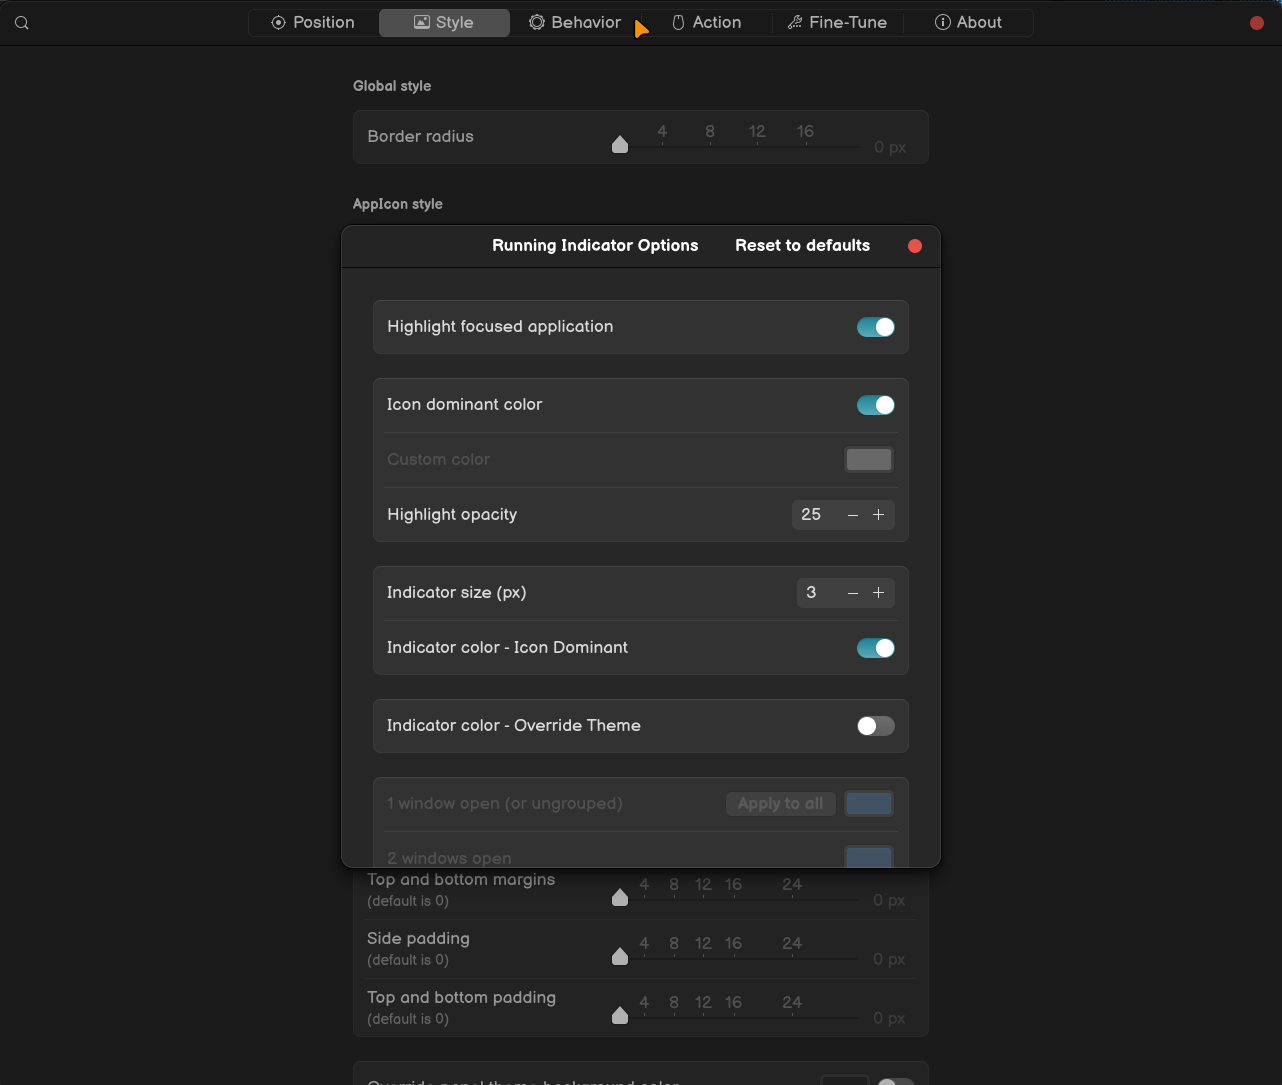Enable Indicator color - Override Theme switch

point(876,726)
